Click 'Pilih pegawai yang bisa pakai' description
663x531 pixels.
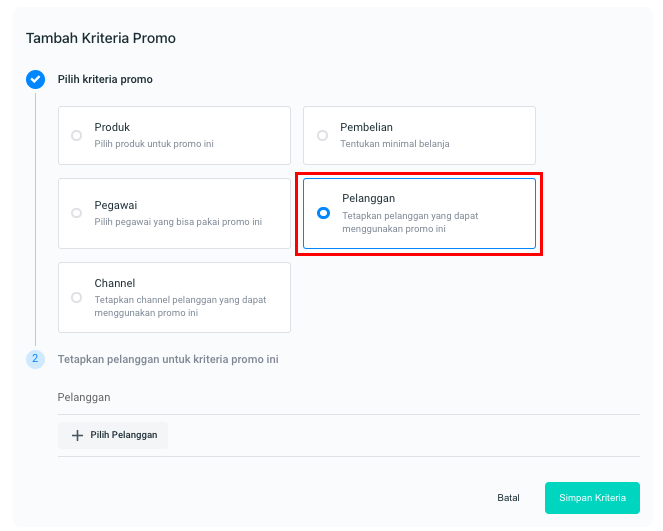pos(178,222)
